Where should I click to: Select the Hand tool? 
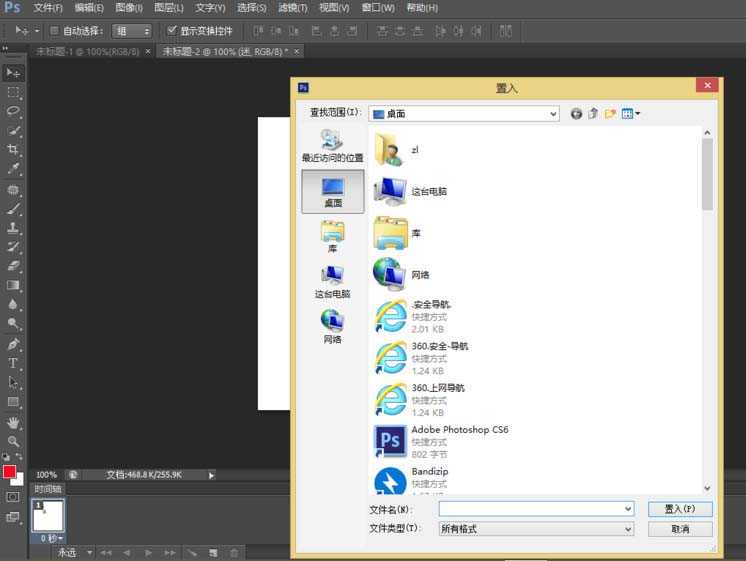coord(13,422)
